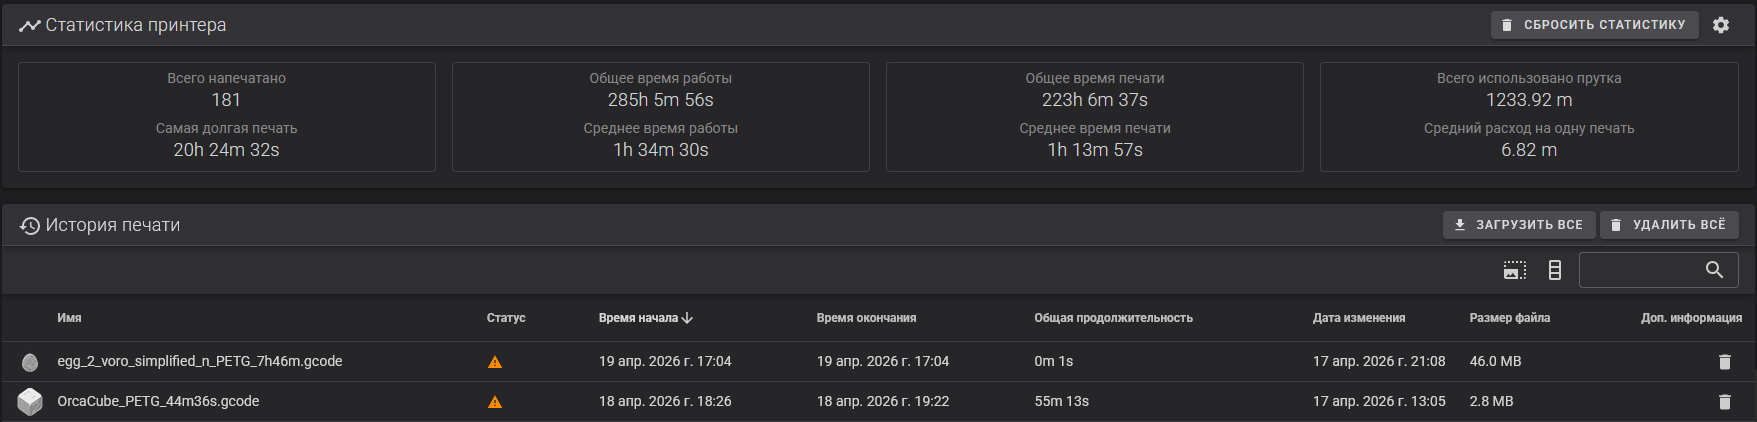Toggle sort order on Время начала column
This screenshot has width=1757, height=422.
click(645, 318)
